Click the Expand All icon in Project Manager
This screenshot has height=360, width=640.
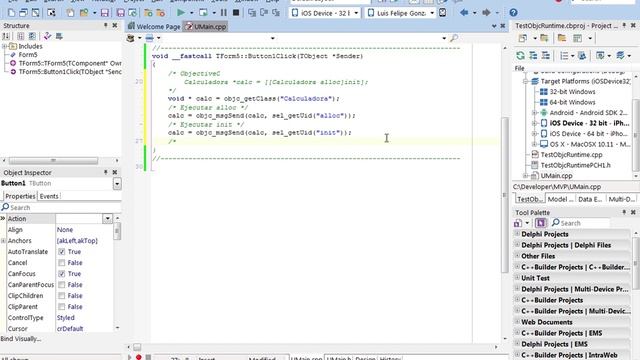click(533, 56)
